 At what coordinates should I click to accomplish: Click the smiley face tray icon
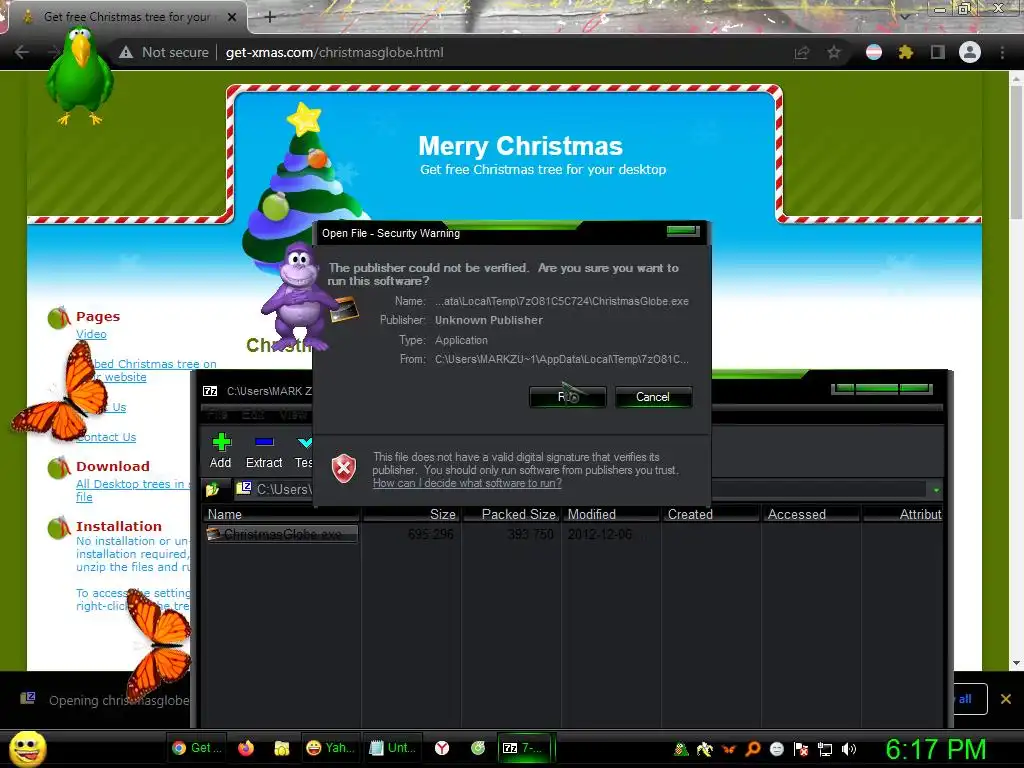[x=776, y=749]
